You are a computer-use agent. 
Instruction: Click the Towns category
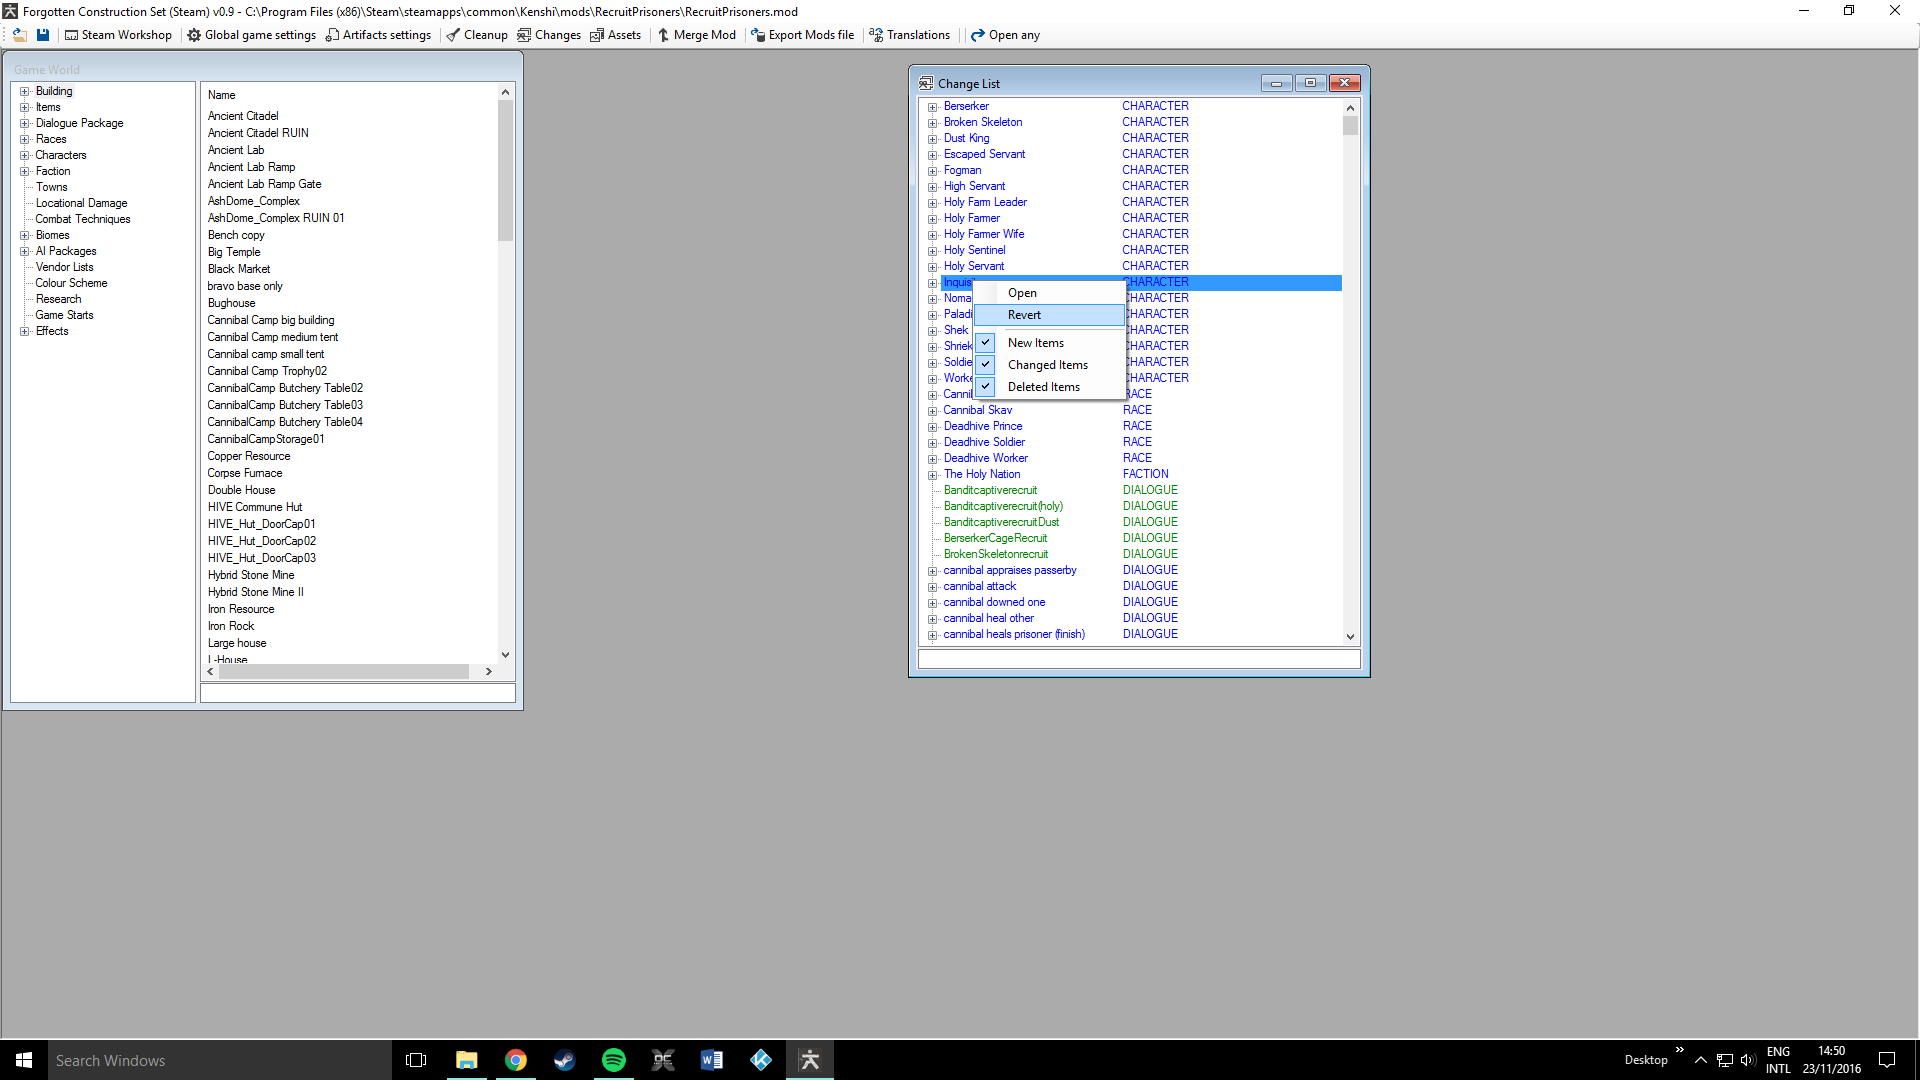point(52,187)
